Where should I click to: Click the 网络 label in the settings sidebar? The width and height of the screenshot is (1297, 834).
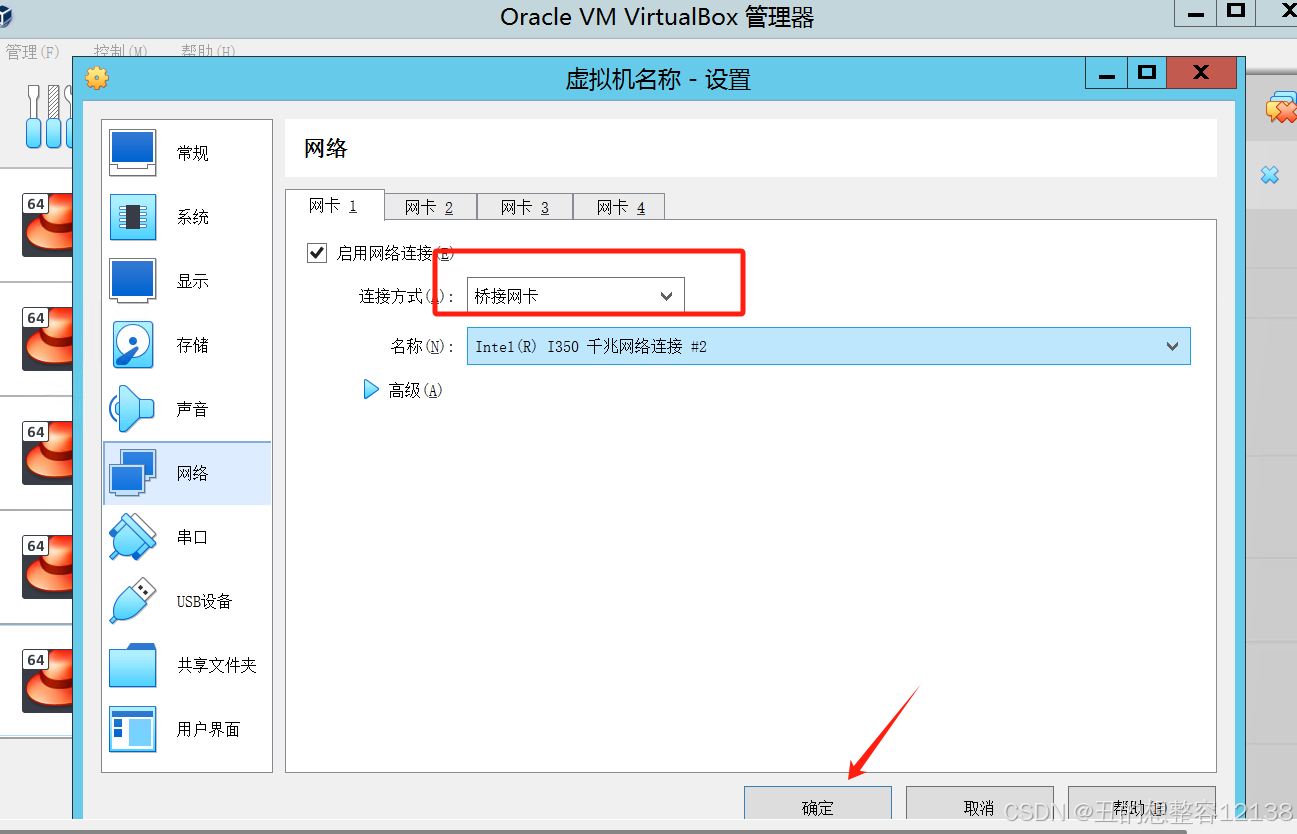click(x=192, y=473)
